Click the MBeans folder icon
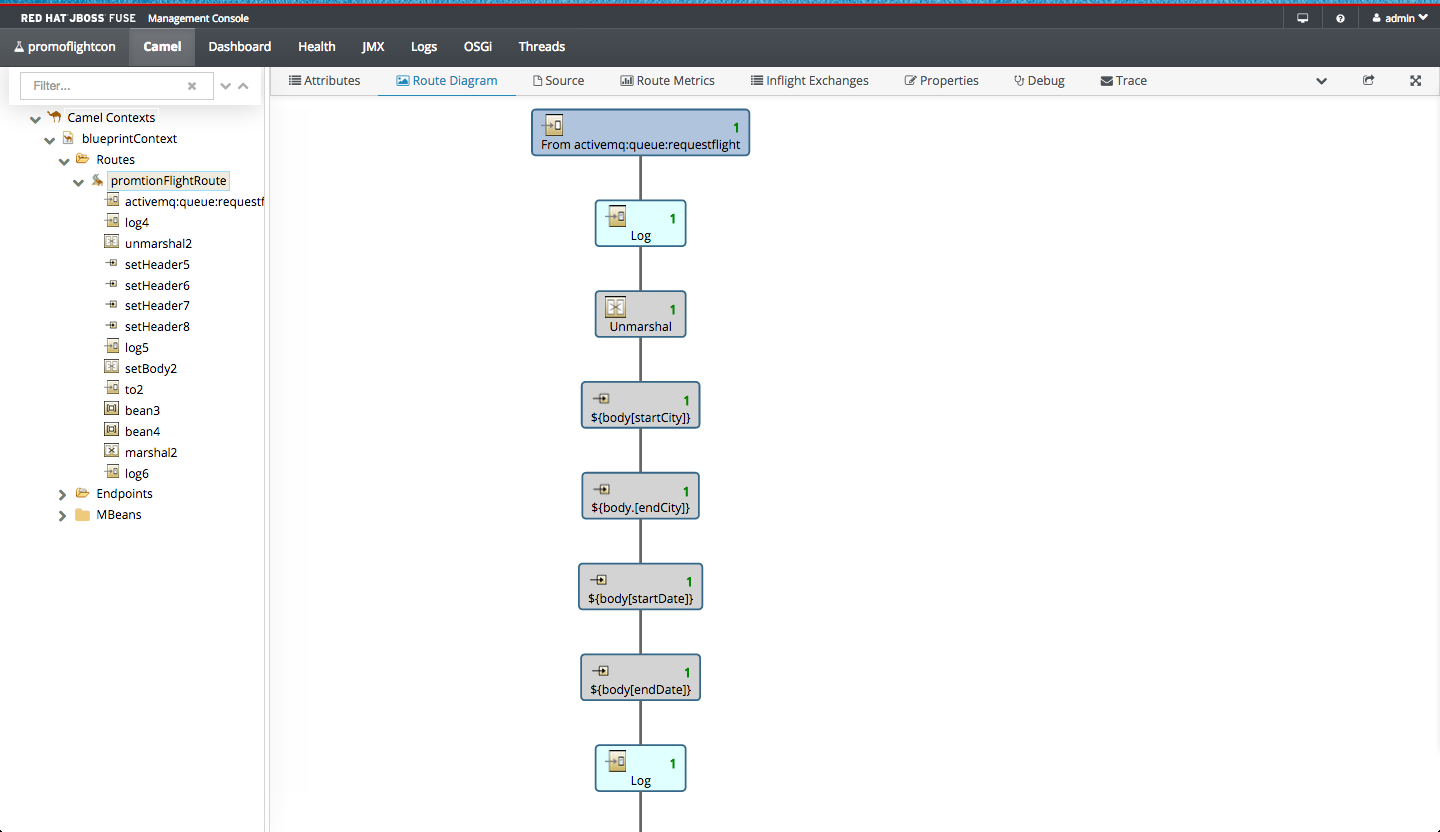The height and width of the screenshot is (832, 1440). tap(83, 515)
